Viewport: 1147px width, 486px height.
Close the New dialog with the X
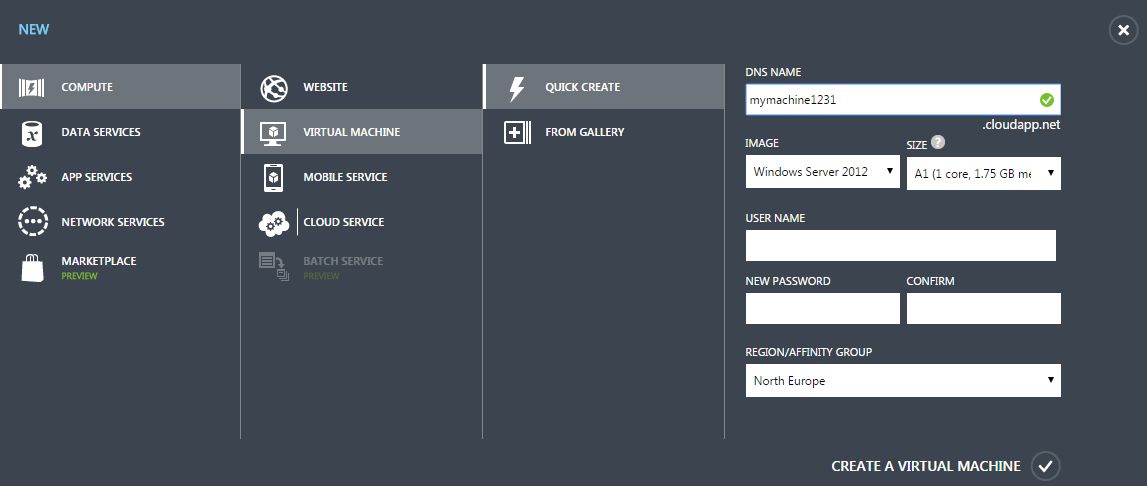1124,30
